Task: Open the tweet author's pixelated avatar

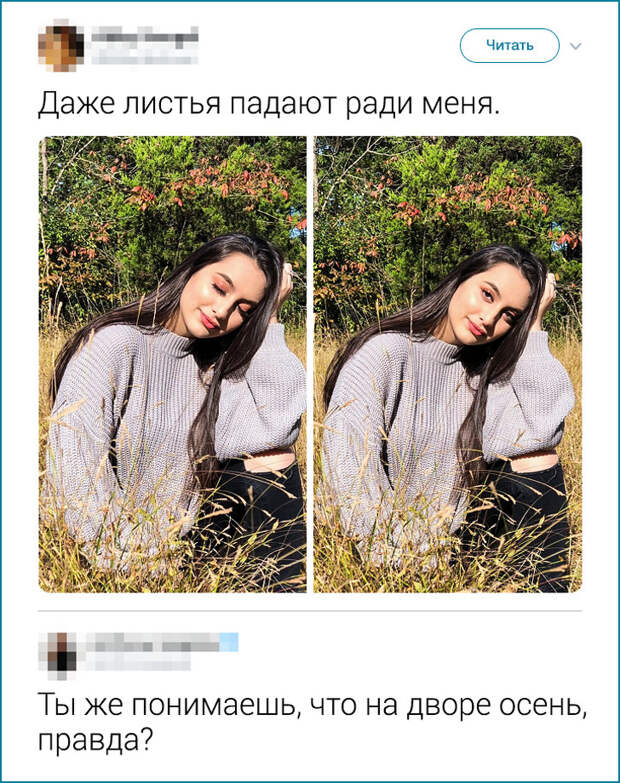Action: coord(60,44)
